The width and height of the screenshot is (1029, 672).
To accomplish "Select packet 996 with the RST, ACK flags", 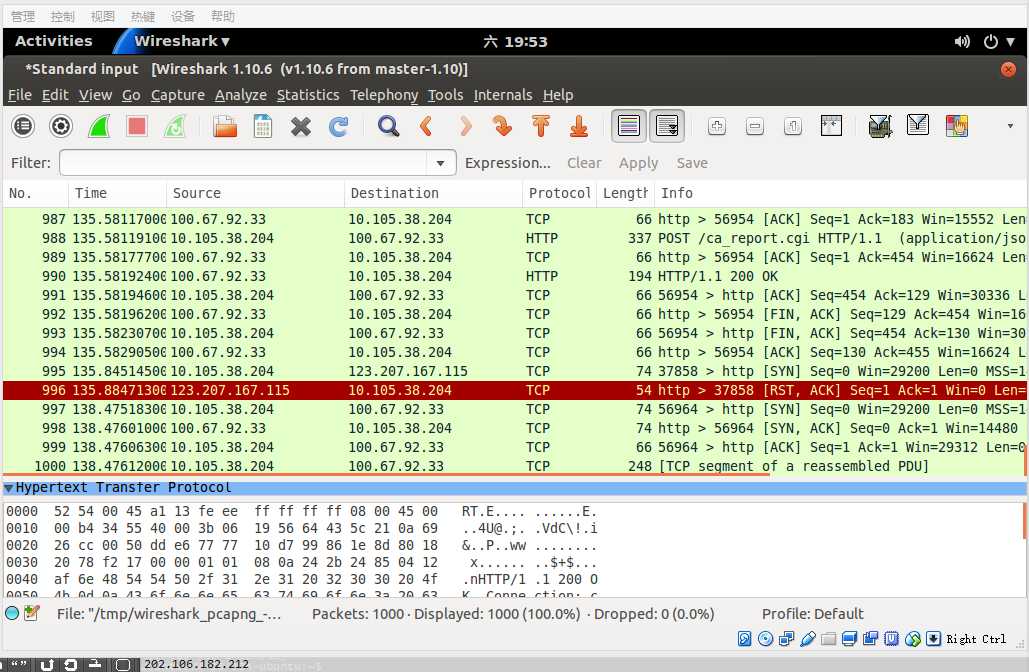I will (514, 390).
